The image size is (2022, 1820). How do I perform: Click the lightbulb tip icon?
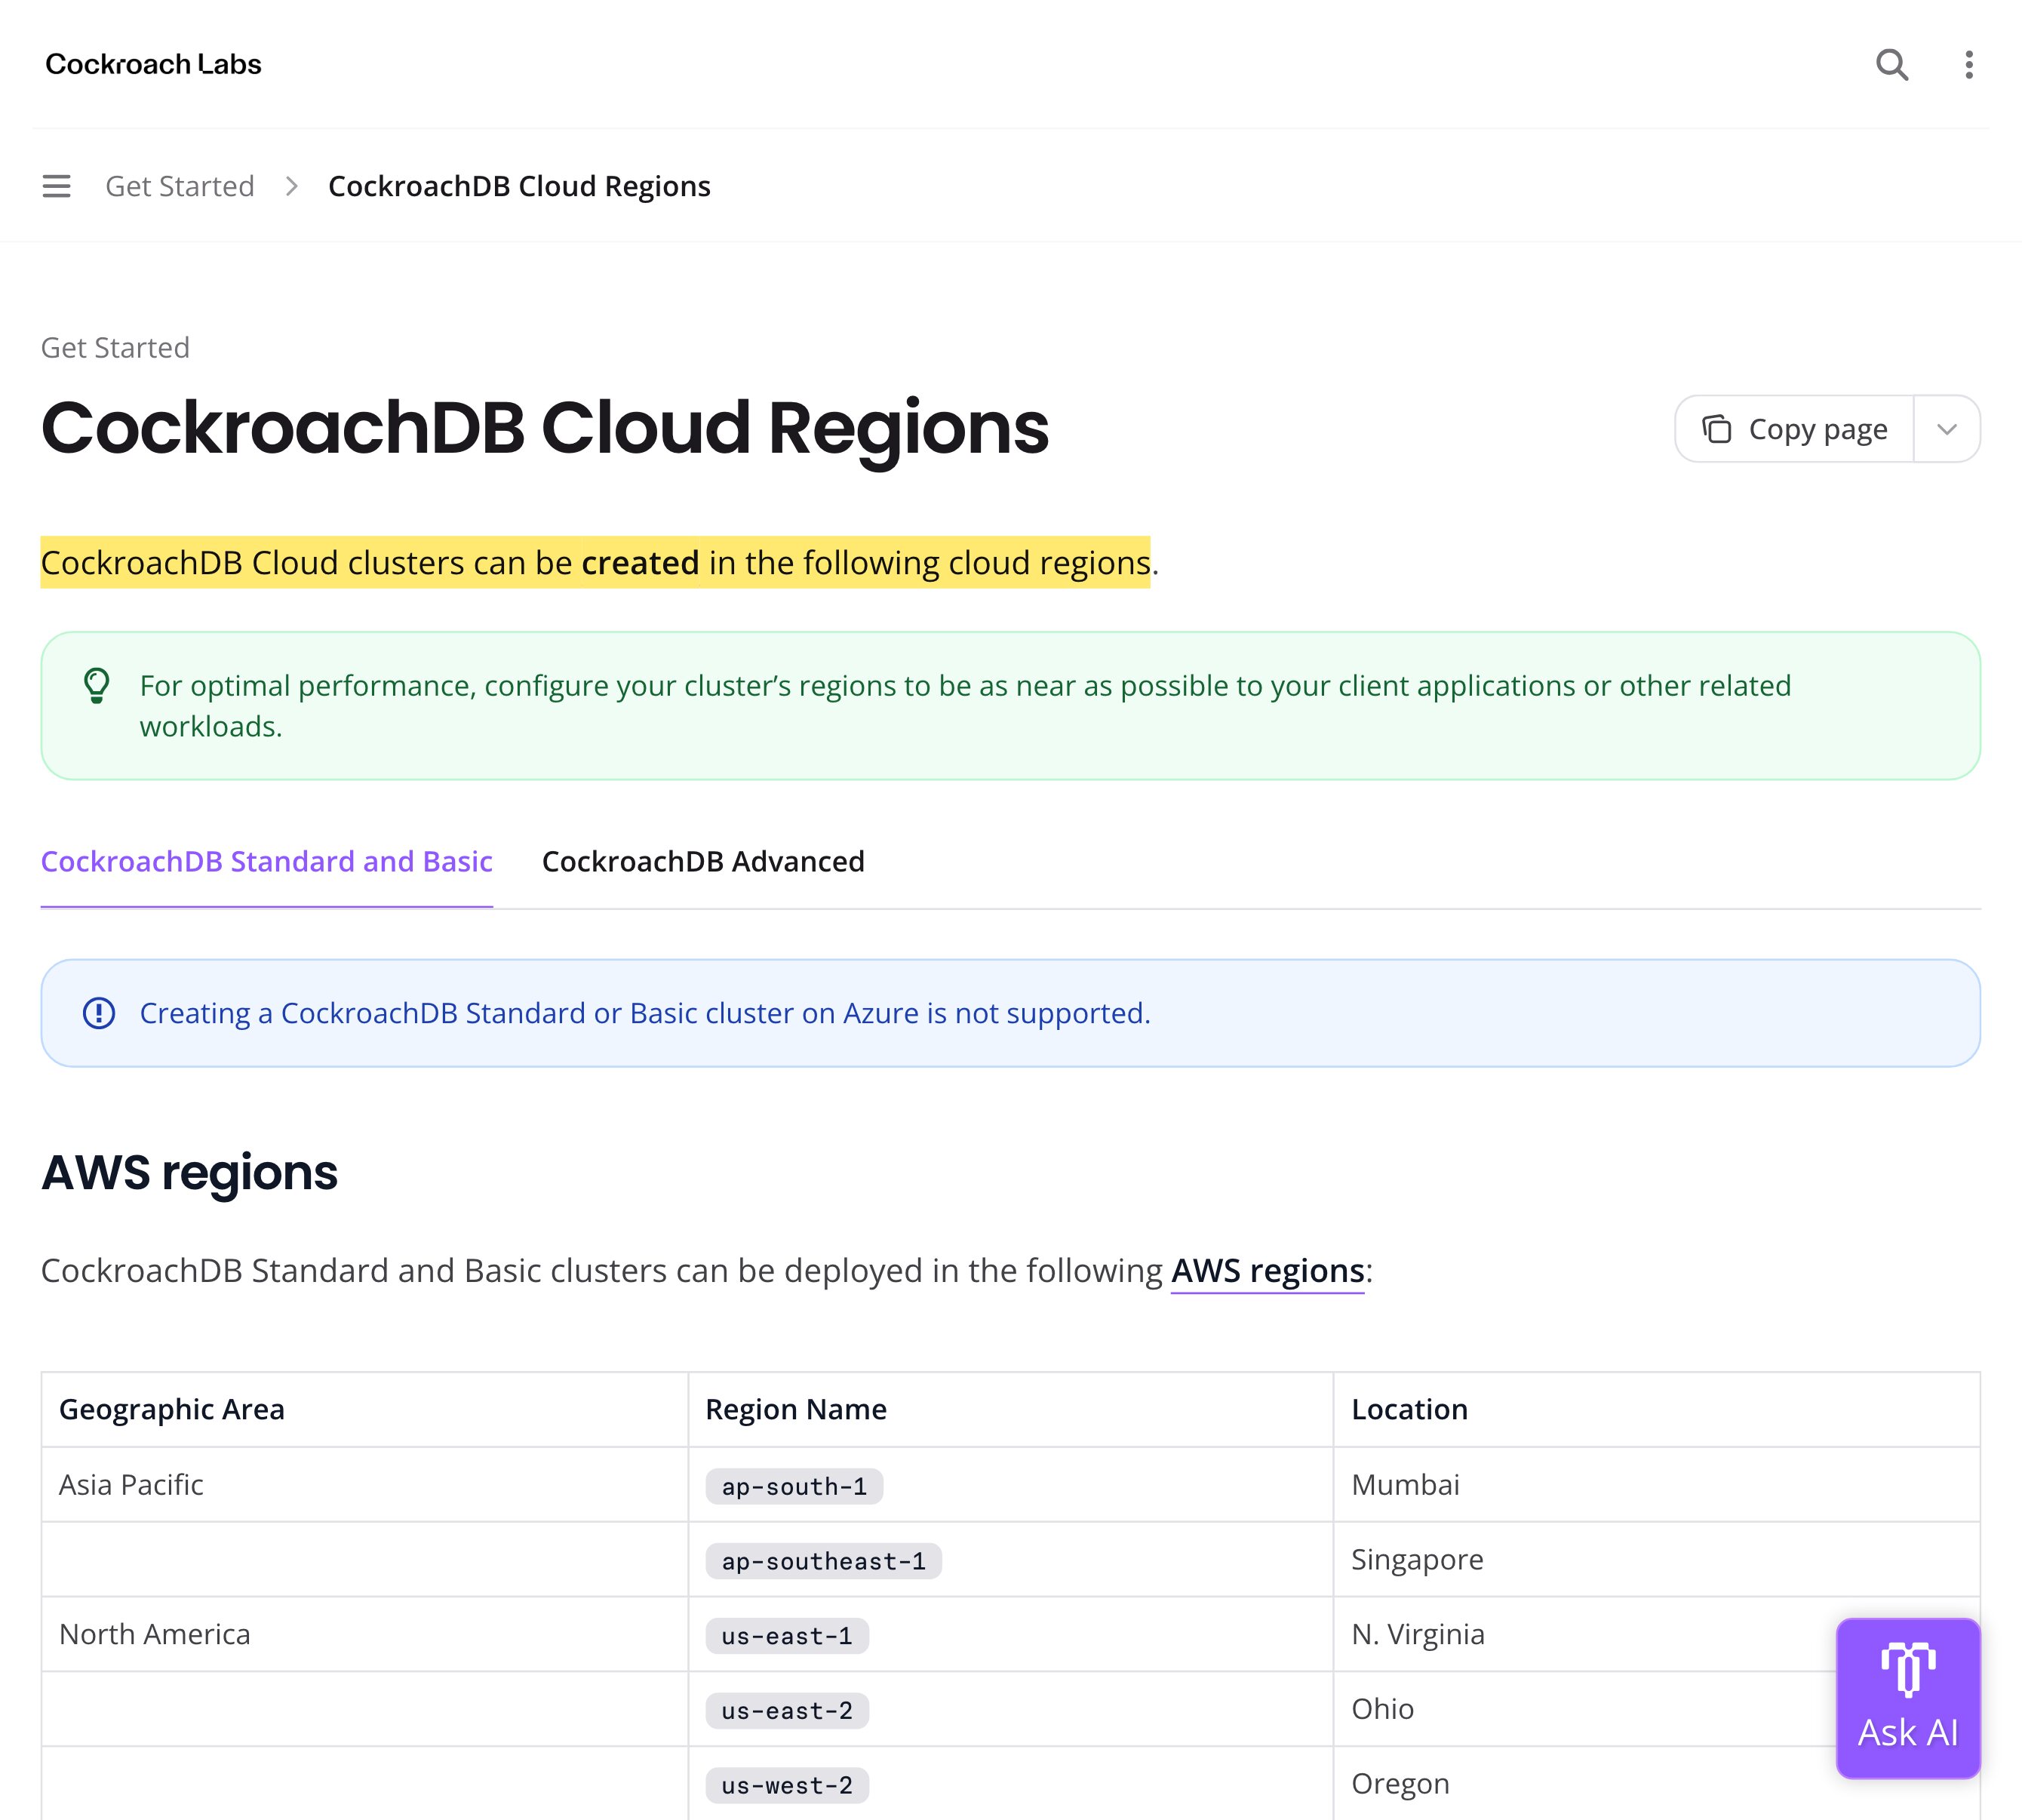coord(97,686)
